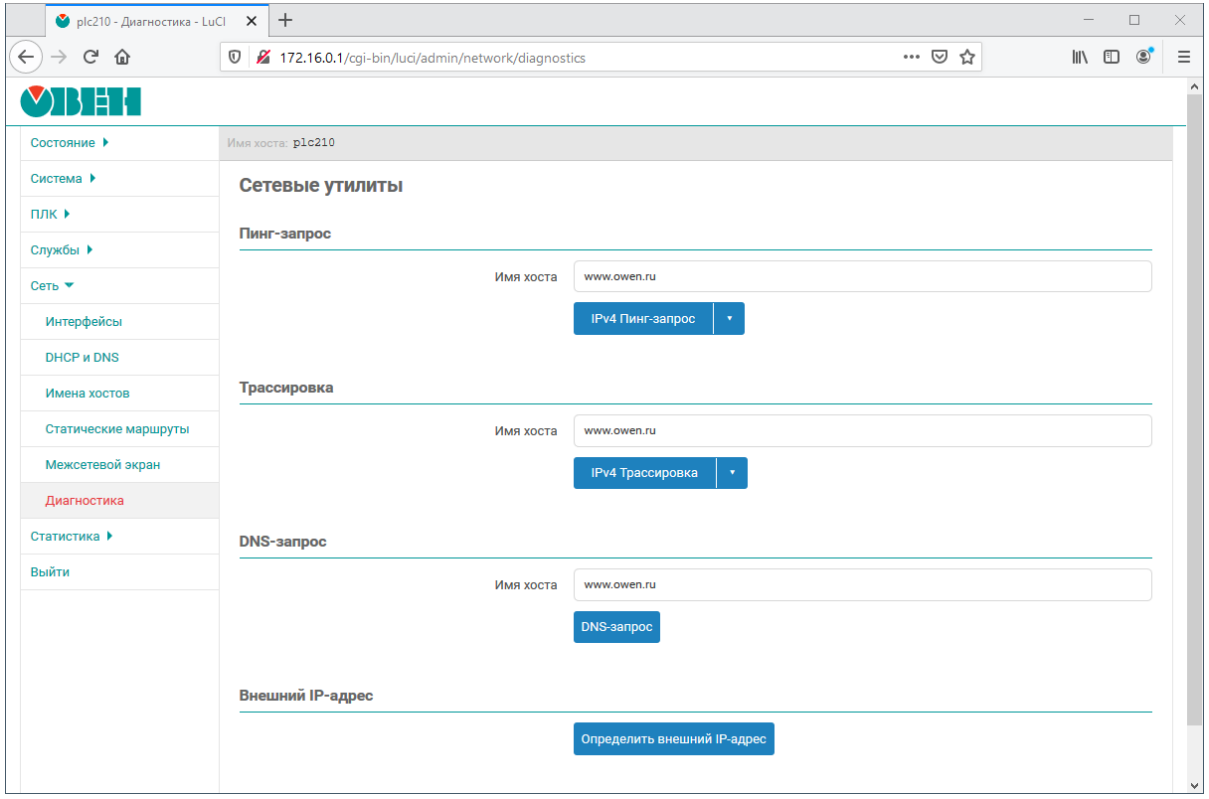1209x799 pixels.
Task: Click Определить внешний IP-адрес button
Action: (673, 740)
